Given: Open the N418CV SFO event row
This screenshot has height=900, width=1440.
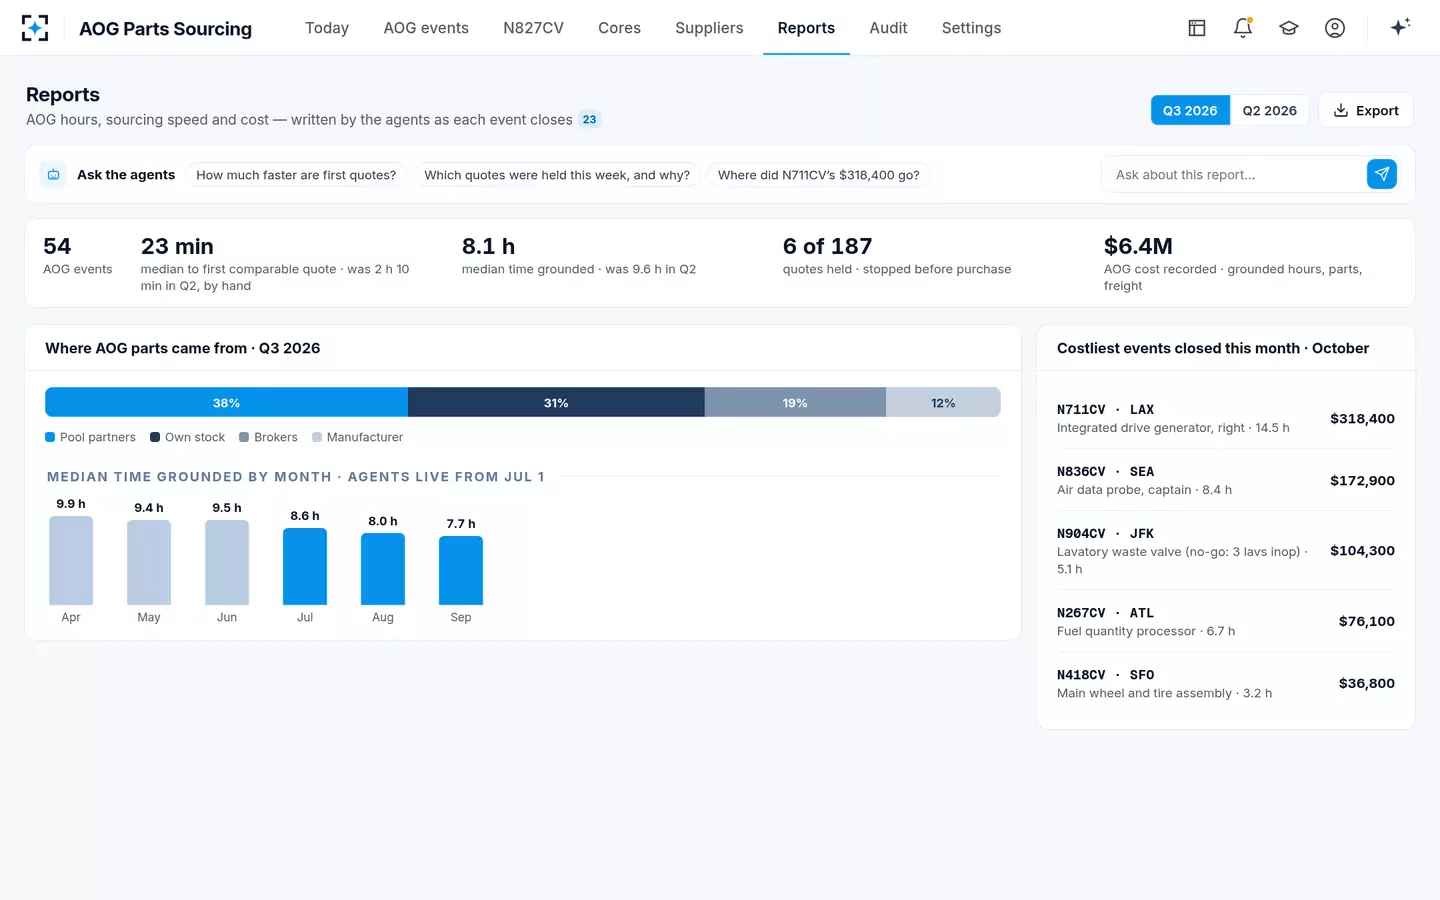Looking at the screenshot, I should click(1226, 683).
